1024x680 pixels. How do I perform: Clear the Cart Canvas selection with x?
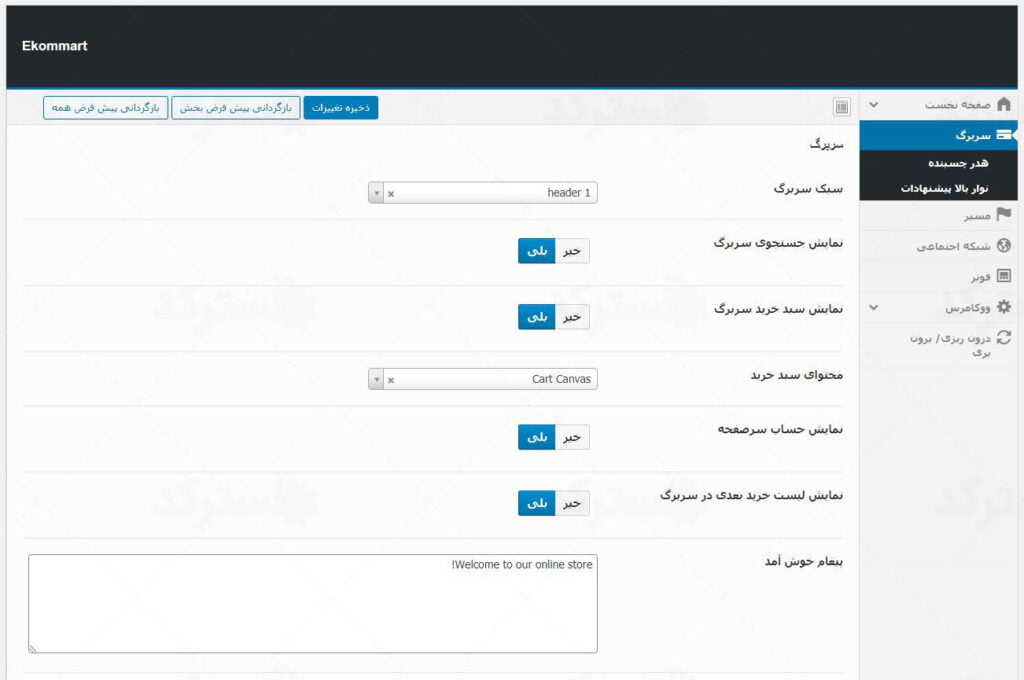pos(391,380)
